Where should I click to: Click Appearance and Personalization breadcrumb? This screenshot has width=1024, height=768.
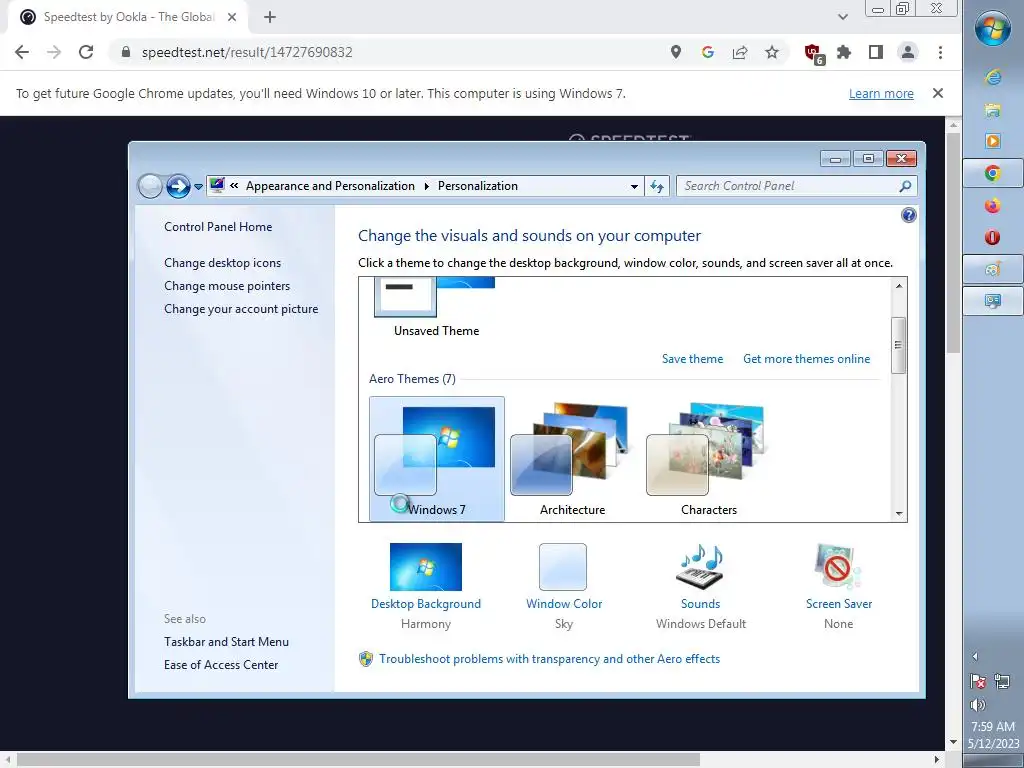tap(330, 186)
